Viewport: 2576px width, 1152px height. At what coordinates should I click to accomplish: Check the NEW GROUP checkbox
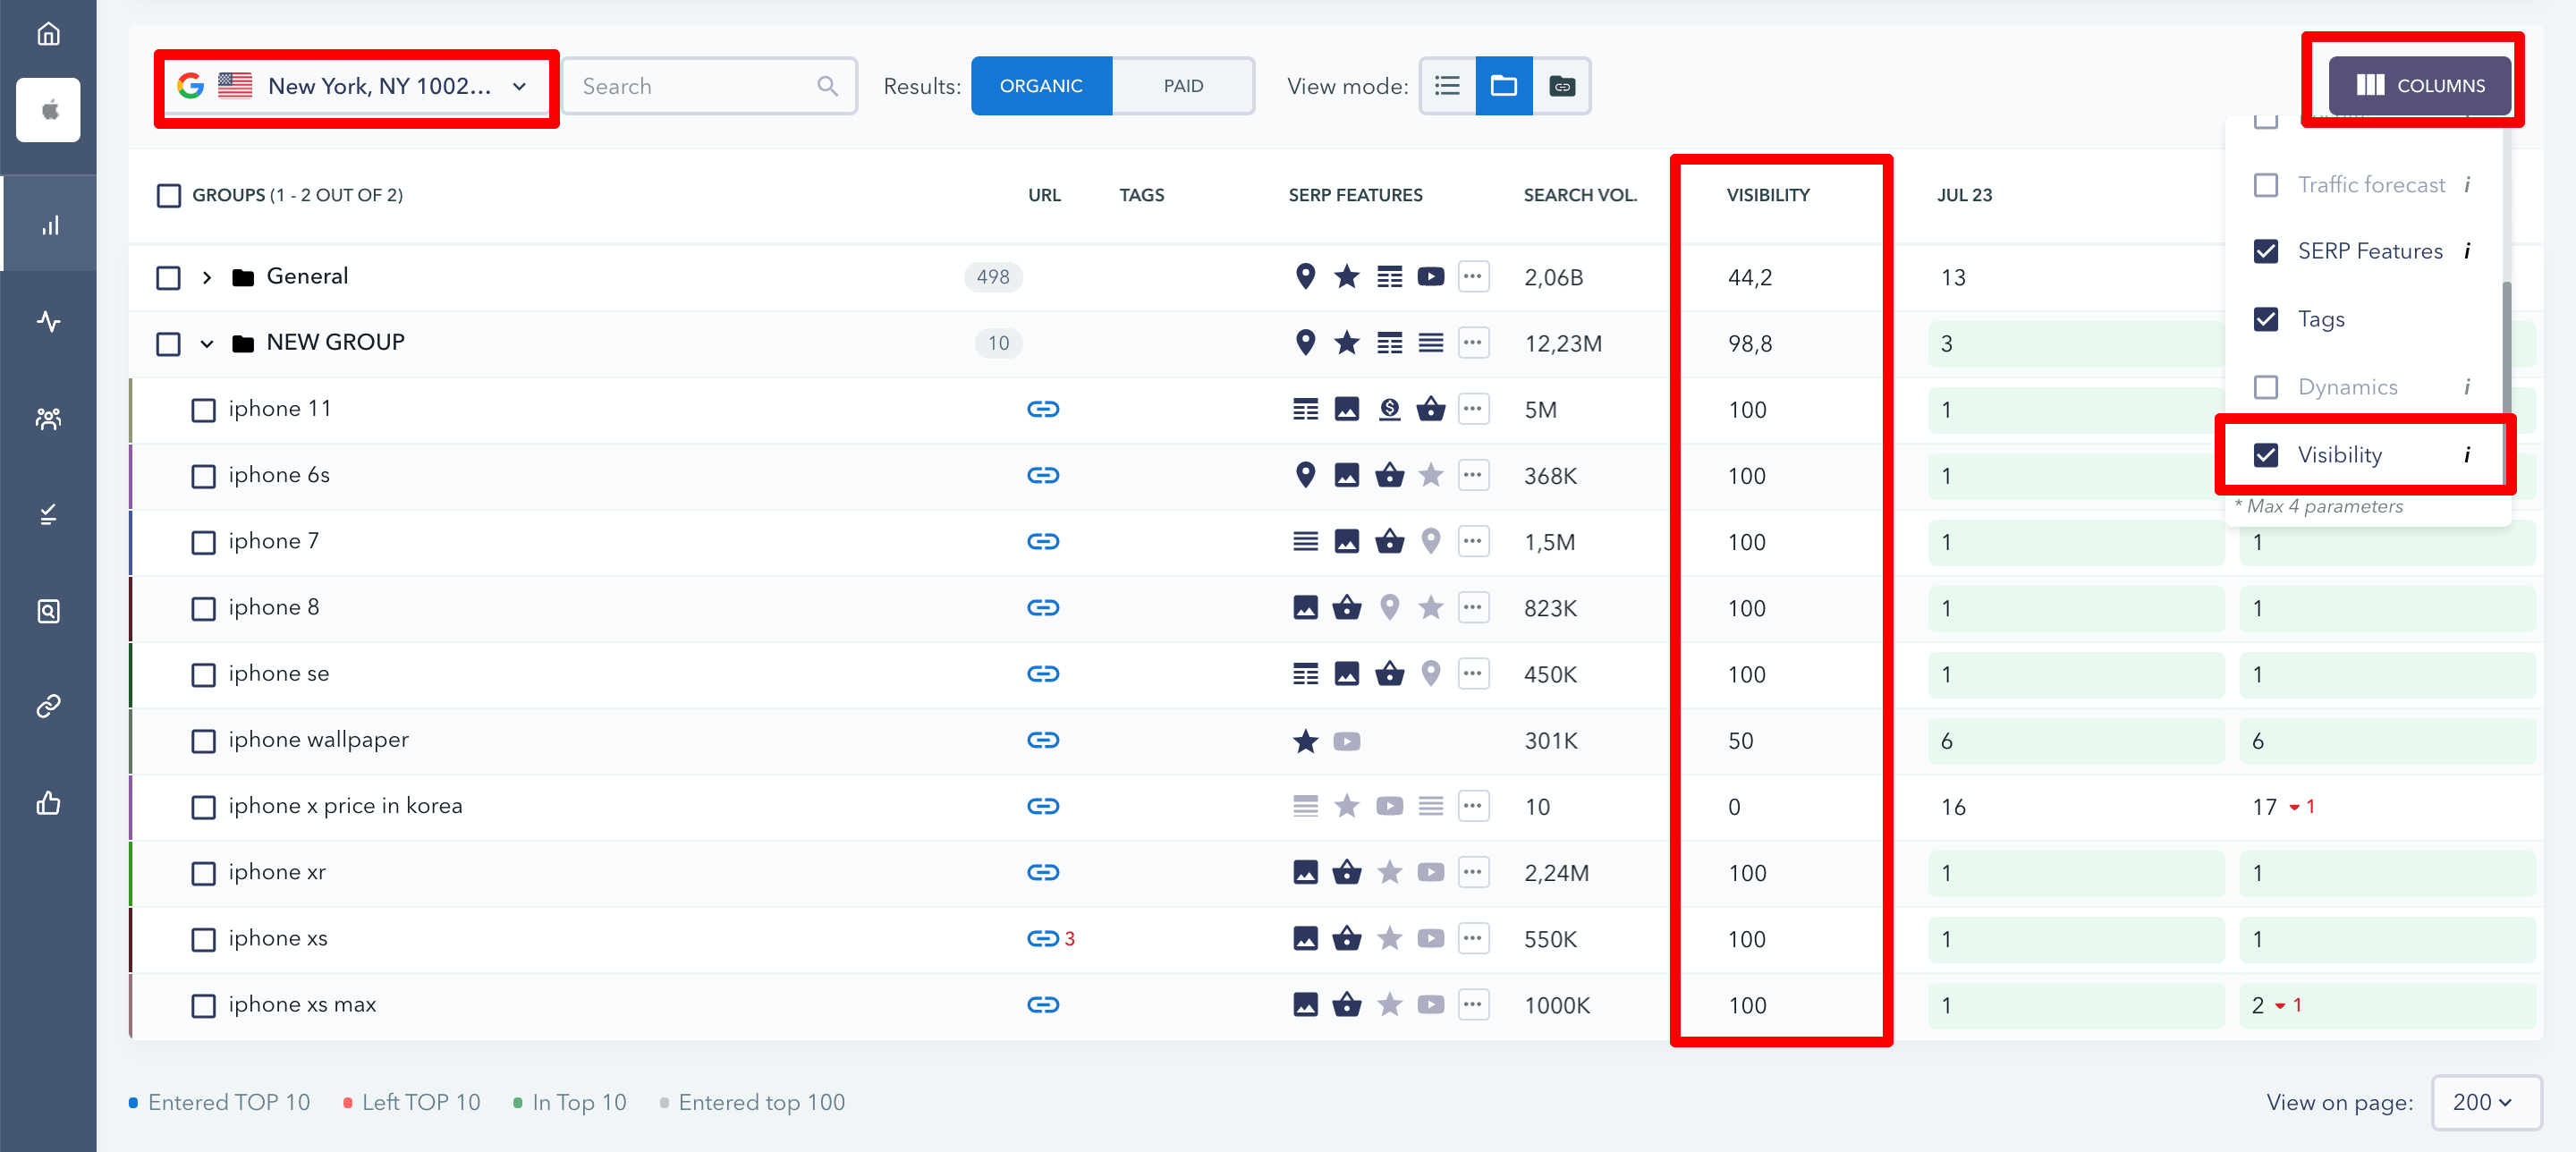point(168,343)
